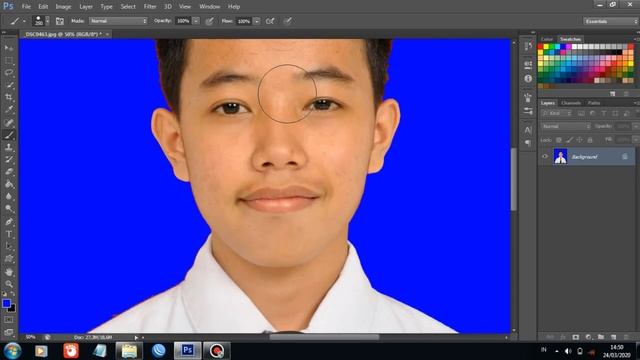
Task: Select the Brush tool in toolbox
Action: (x=9, y=135)
